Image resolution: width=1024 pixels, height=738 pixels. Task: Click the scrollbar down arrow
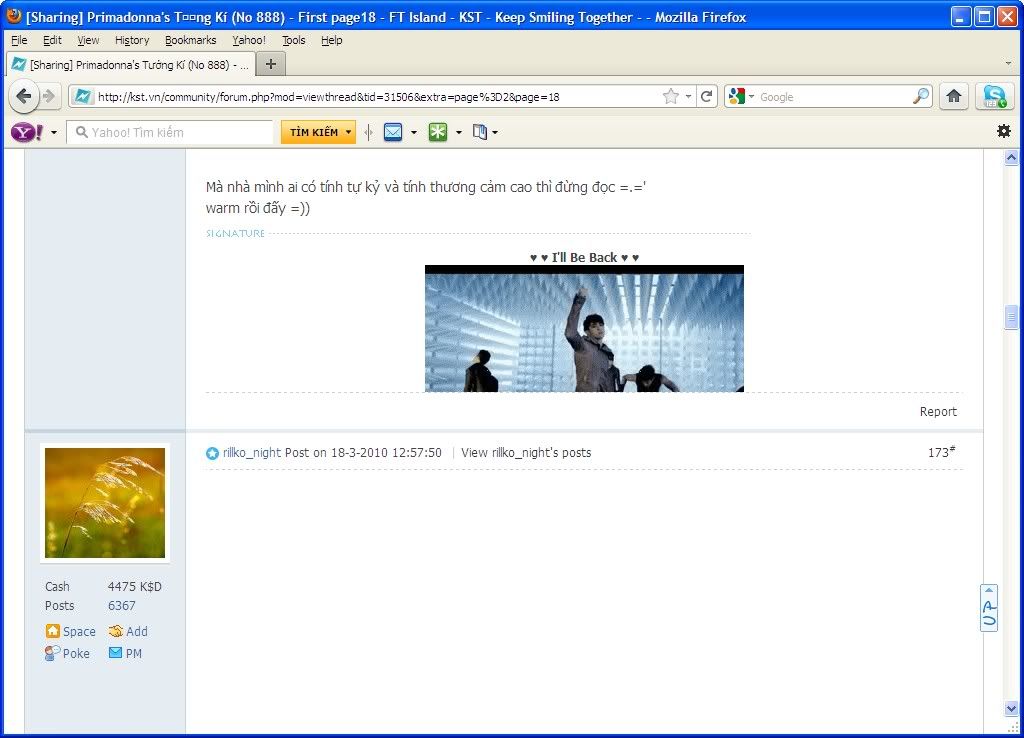click(1011, 709)
